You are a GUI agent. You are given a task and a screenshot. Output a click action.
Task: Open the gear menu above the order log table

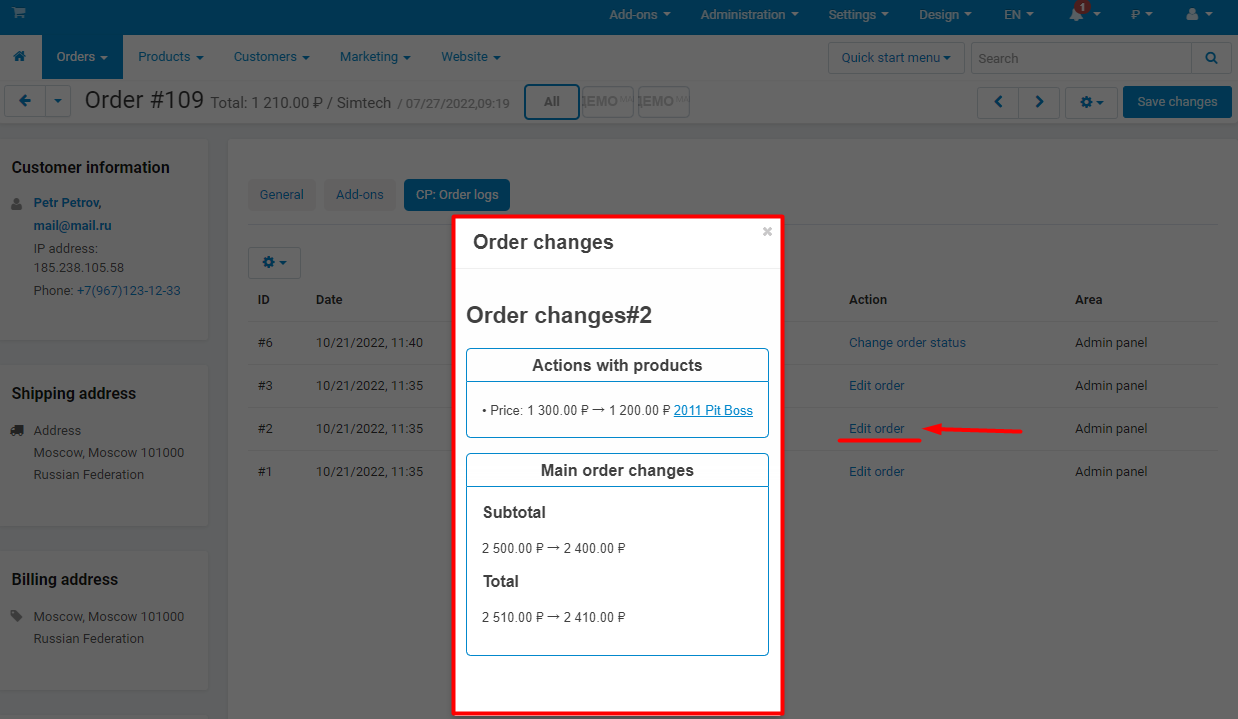click(x=274, y=262)
